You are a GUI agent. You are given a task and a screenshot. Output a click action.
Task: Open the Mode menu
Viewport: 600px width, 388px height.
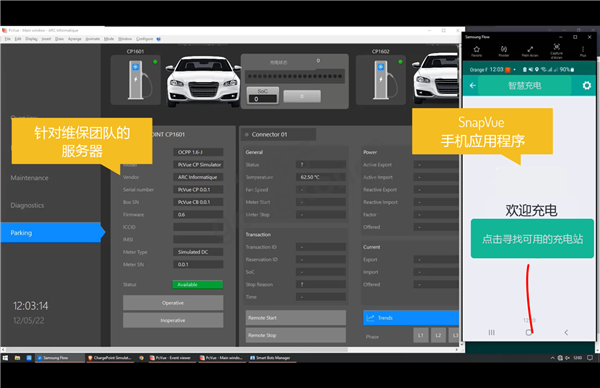[x=109, y=39]
